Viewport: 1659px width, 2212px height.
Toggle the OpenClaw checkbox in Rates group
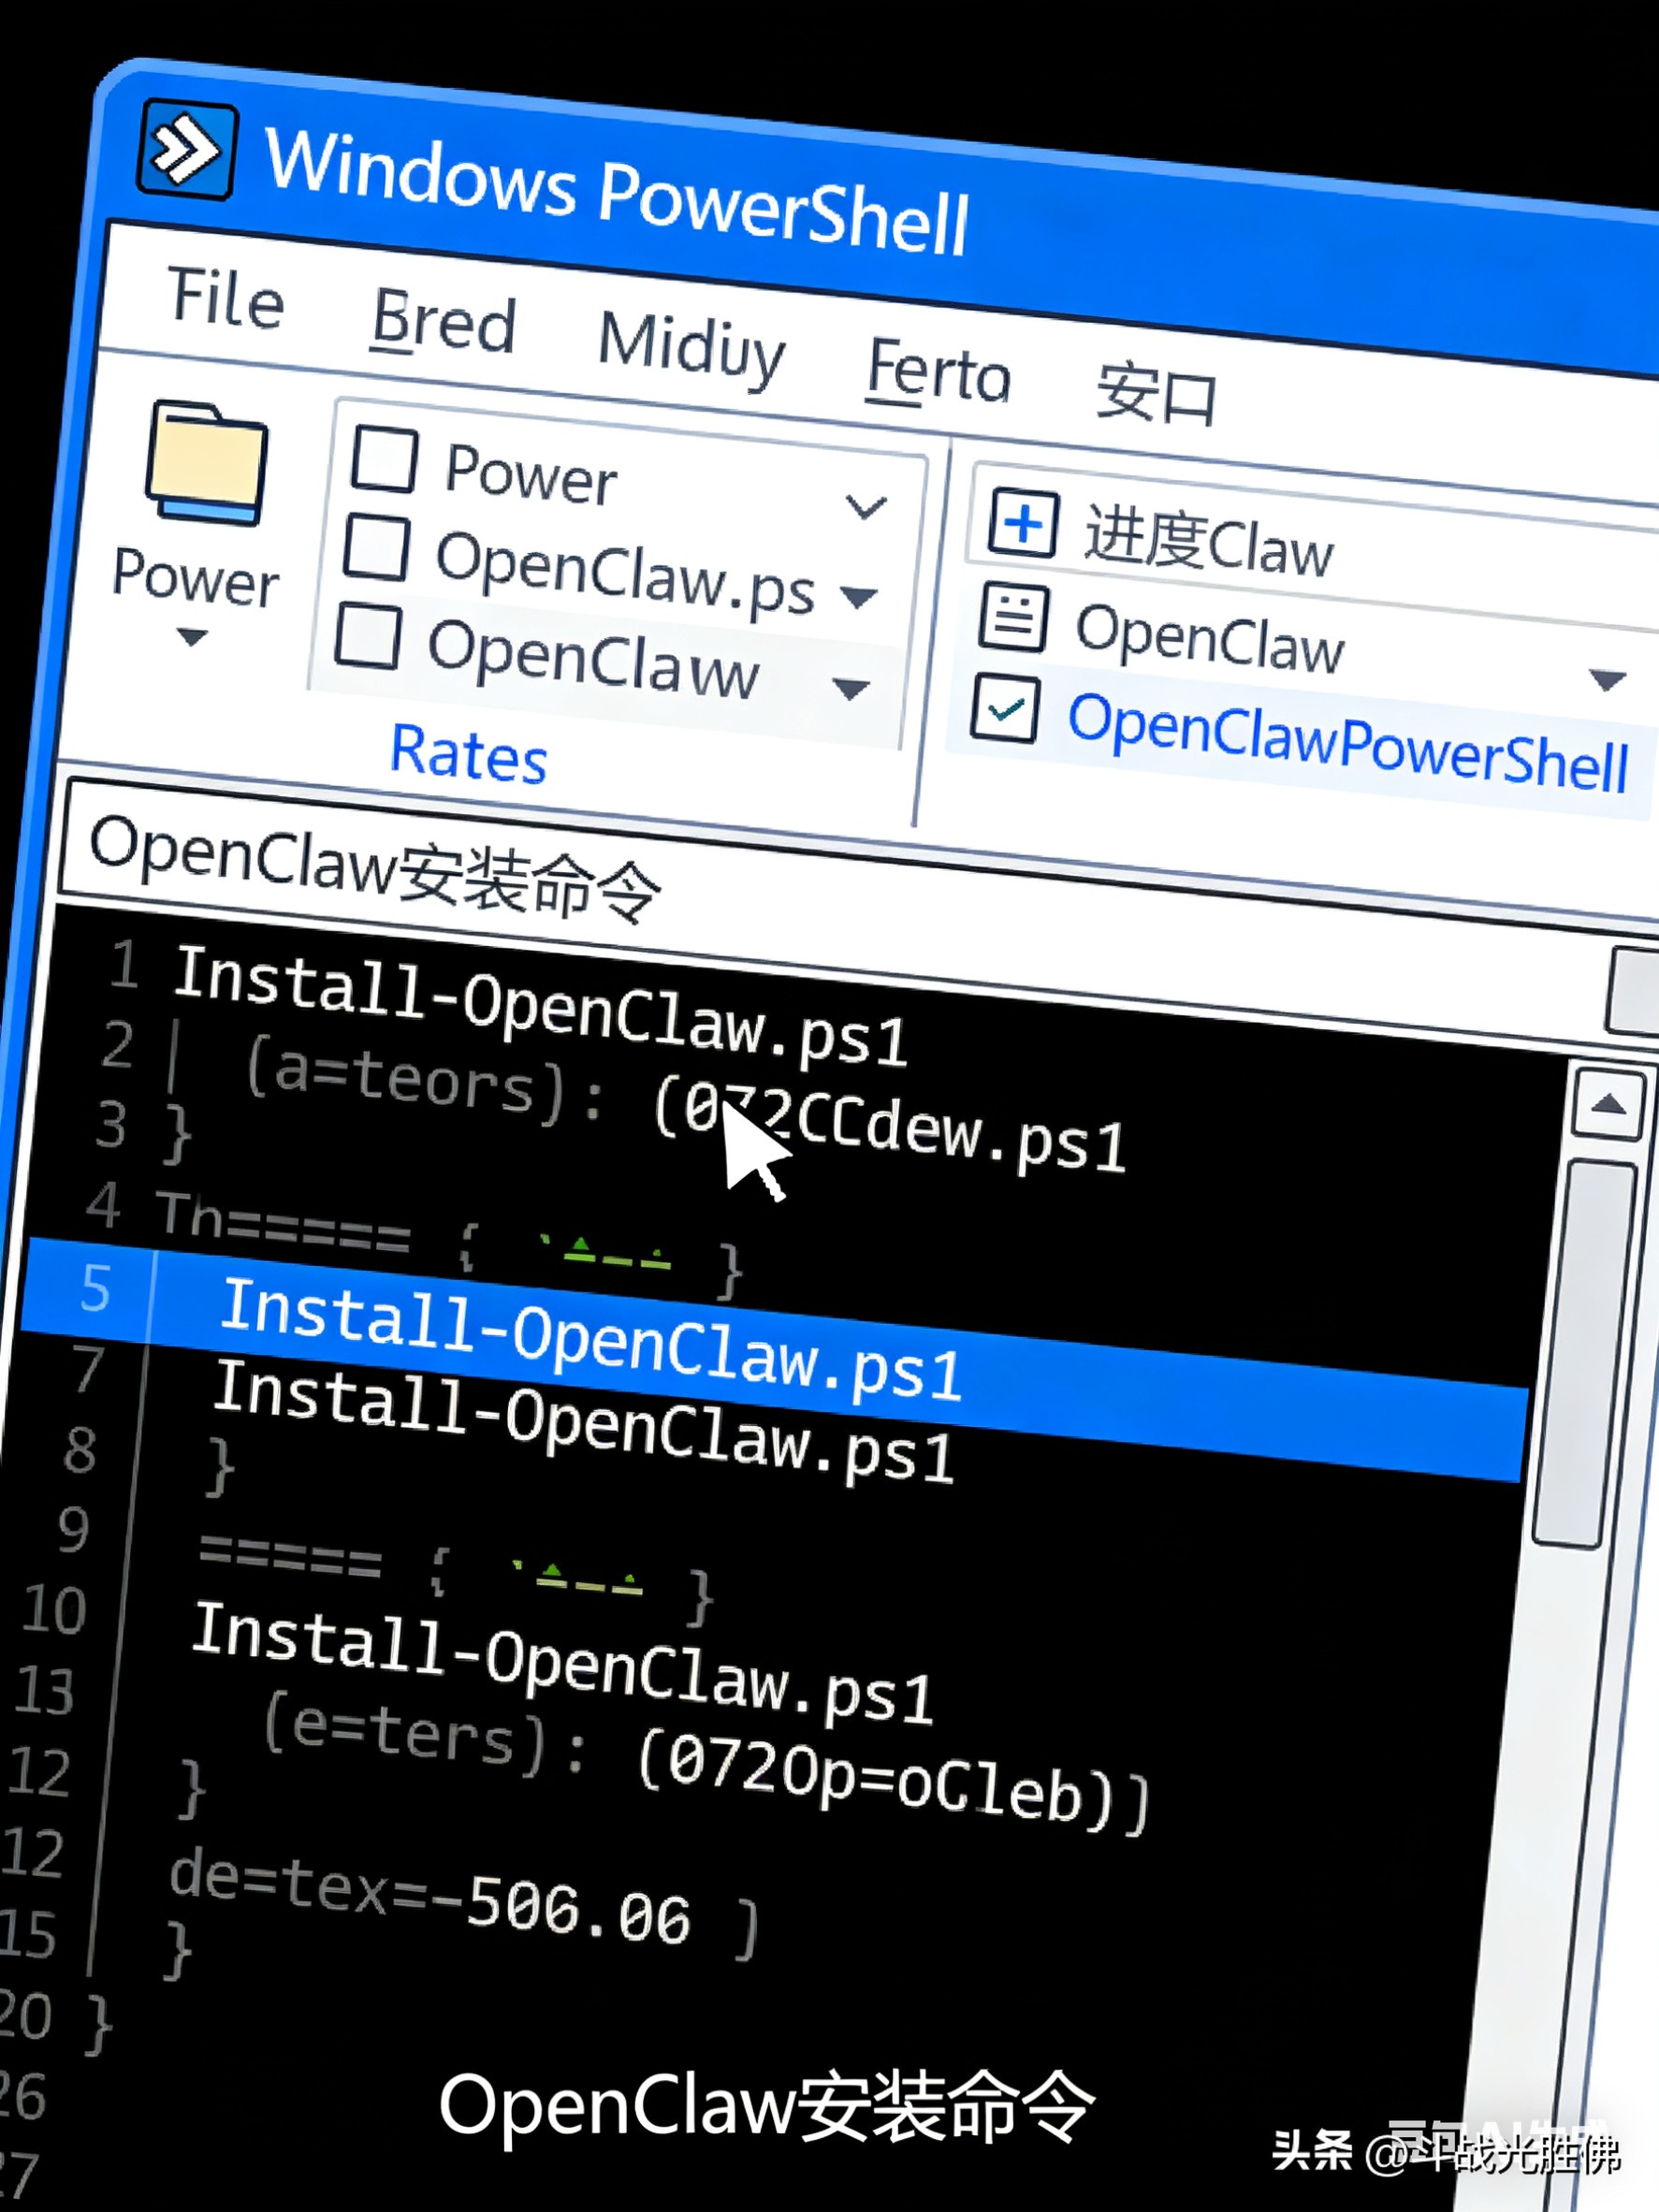[368, 636]
